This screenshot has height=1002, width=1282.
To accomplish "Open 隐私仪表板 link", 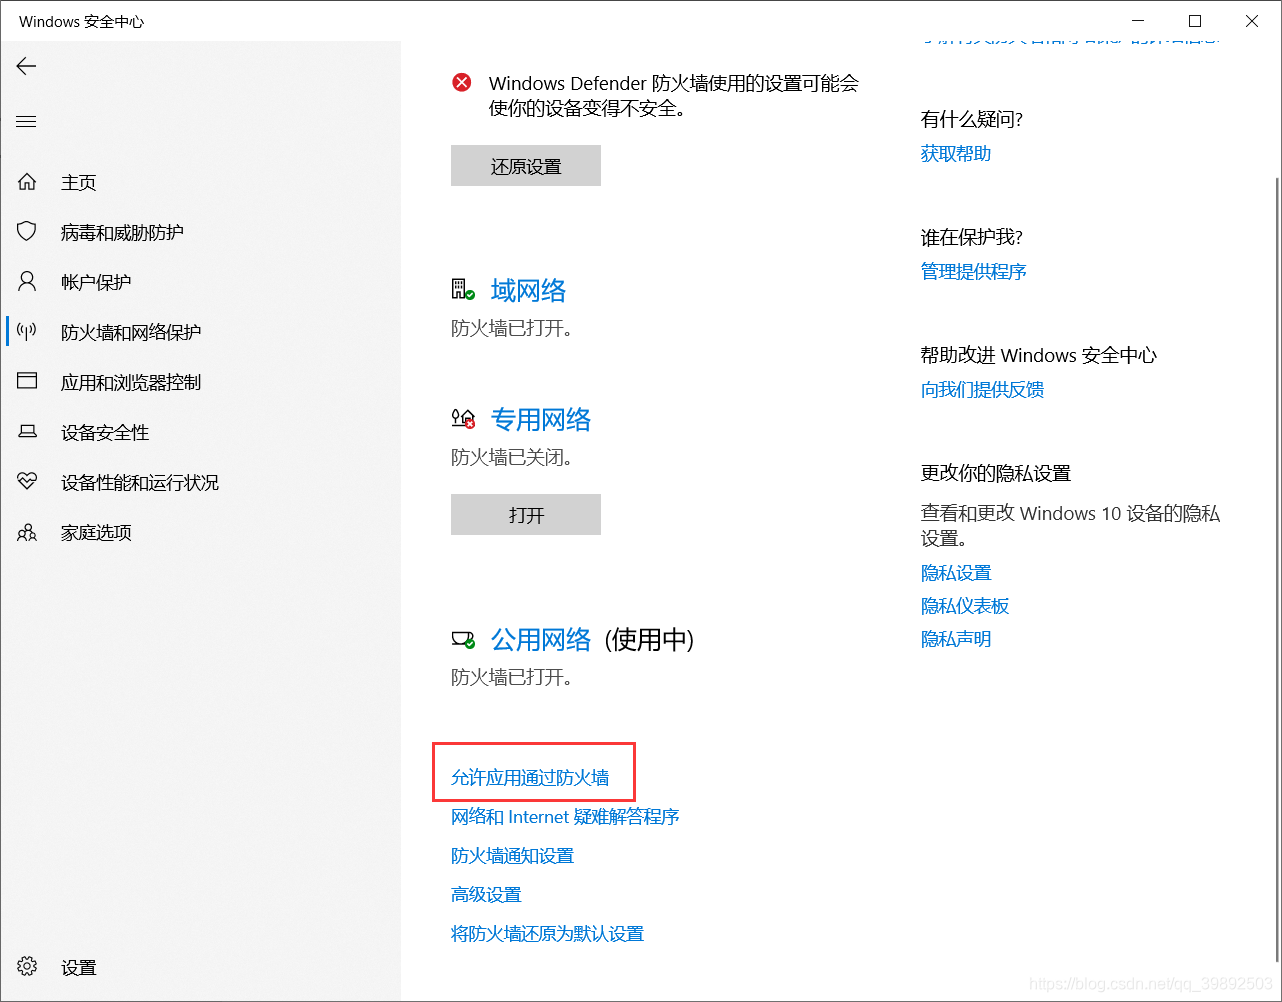I will [965, 606].
